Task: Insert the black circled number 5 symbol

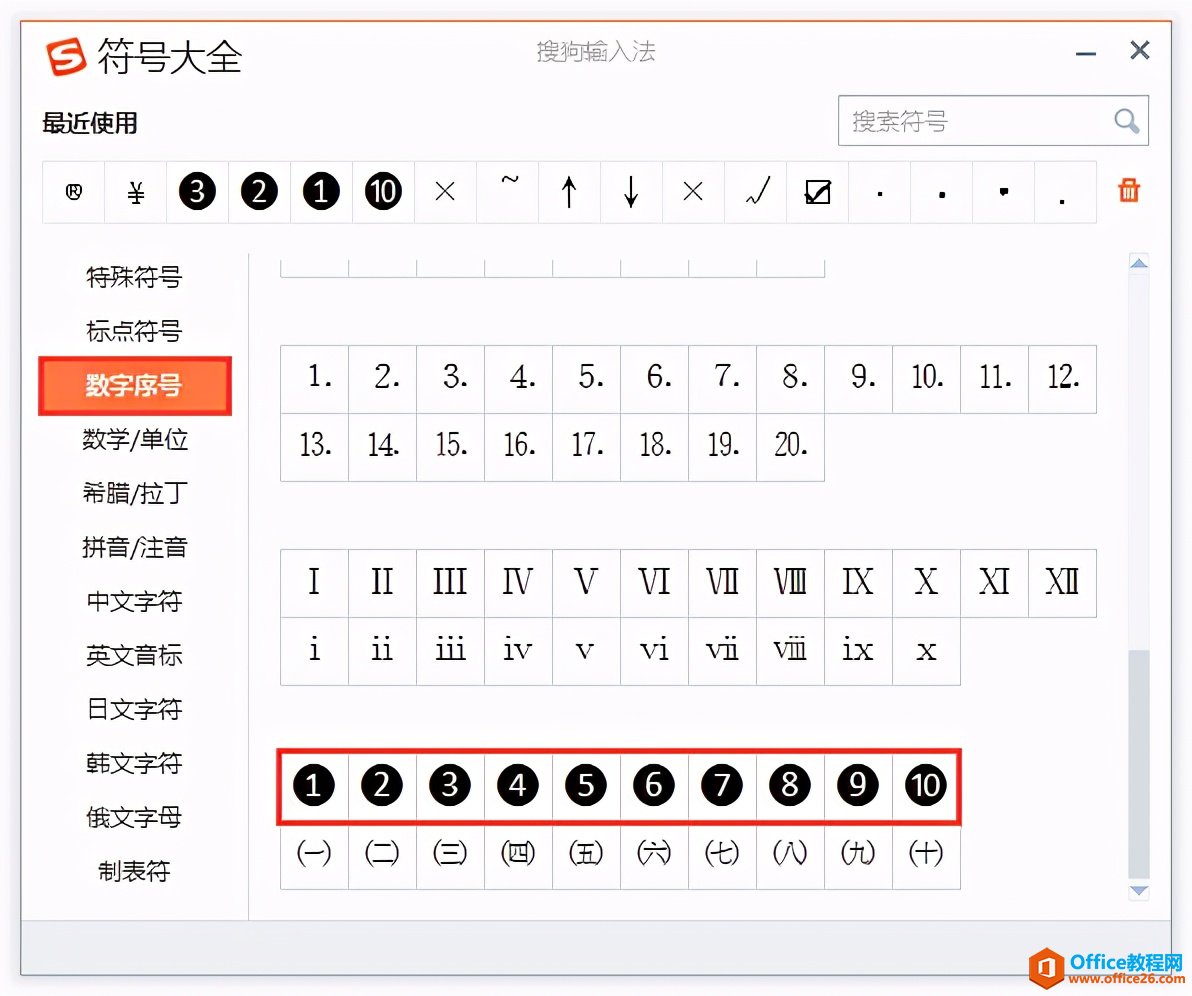Action: 585,785
